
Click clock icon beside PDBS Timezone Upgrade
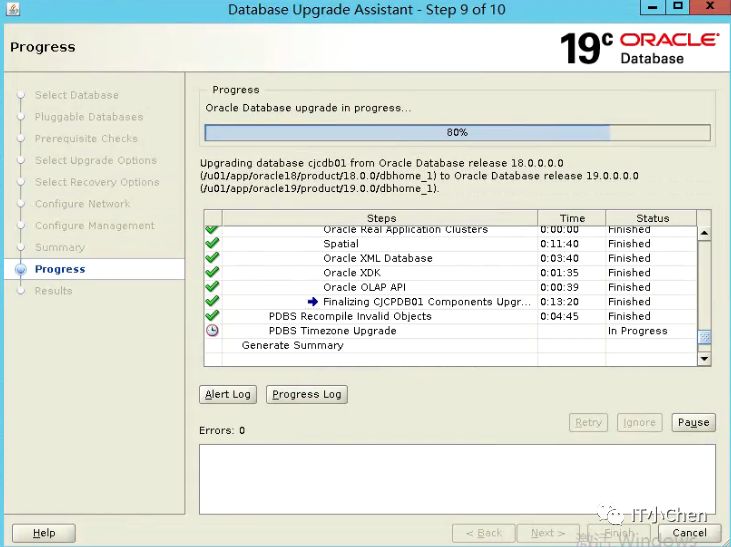[x=212, y=330]
